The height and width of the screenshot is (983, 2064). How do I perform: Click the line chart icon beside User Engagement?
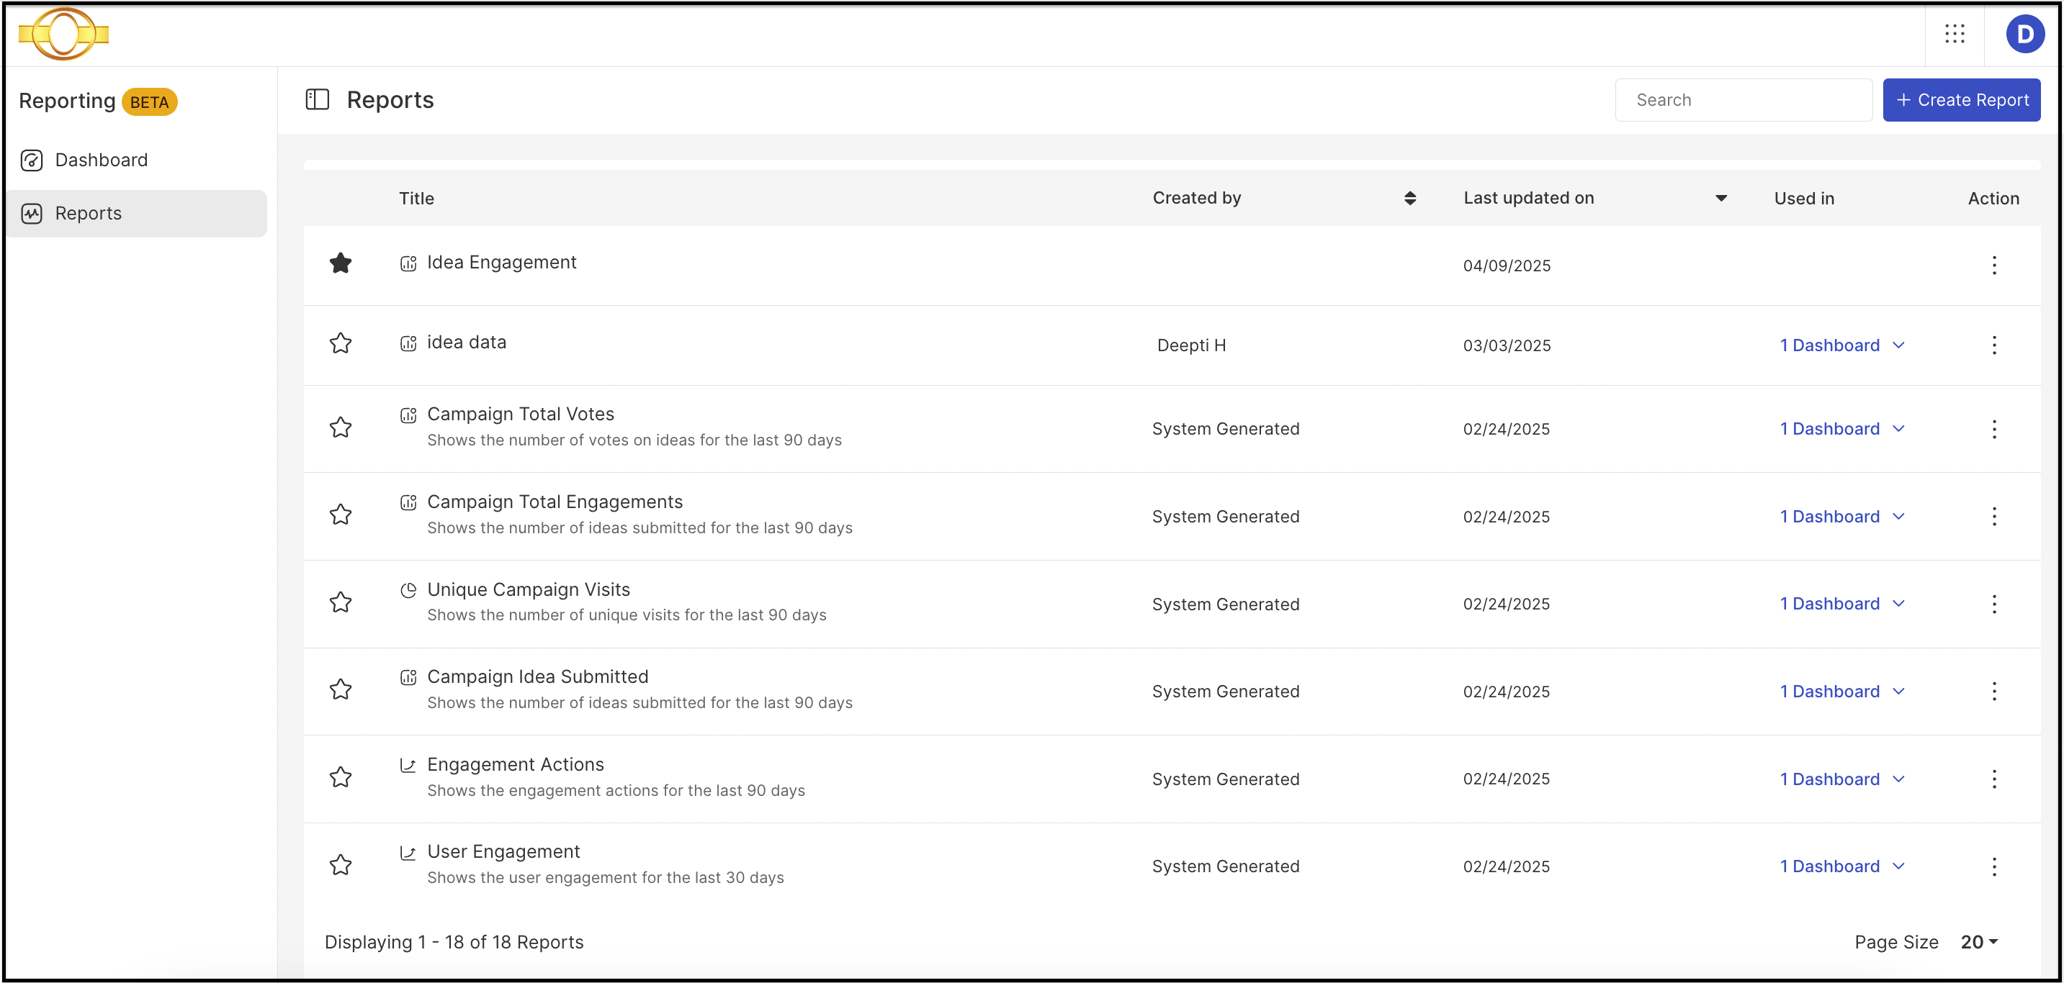coord(408,852)
